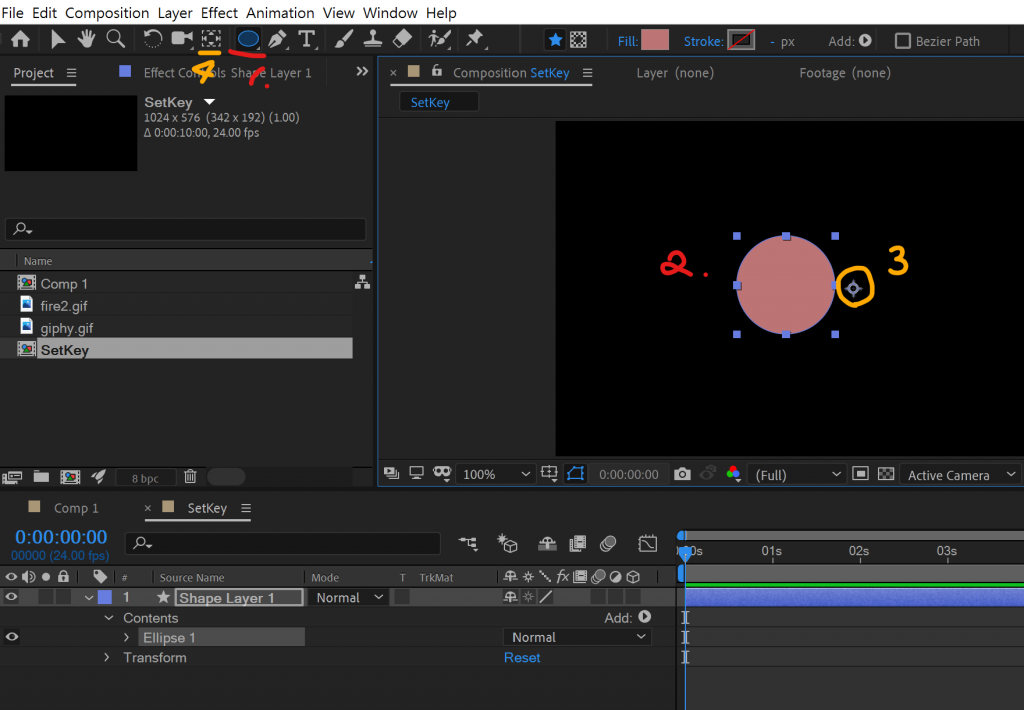Toggle visibility of Ellipse 1
This screenshot has height=710, width=1024.
pyautogui.click(x=12, y=637)
